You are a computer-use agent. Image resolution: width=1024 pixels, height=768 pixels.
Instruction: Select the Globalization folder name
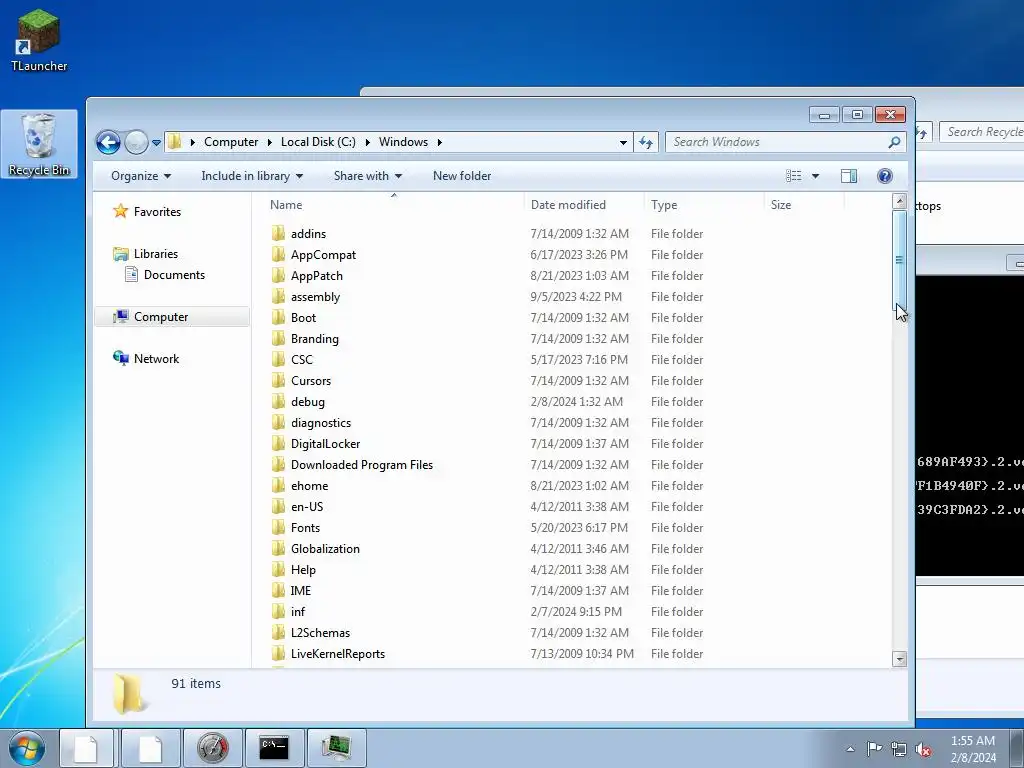pyautogui.click(x=325, y=549)
